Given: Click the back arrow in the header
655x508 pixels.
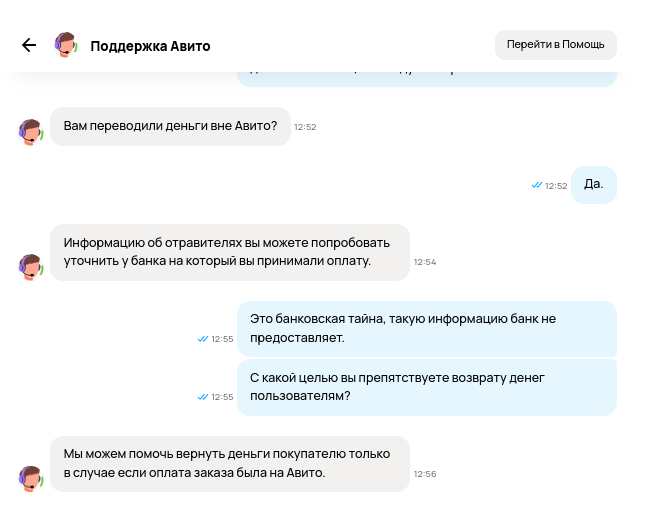Looking at the screenshot, I should pyautogui.click(x=29, y=45).
